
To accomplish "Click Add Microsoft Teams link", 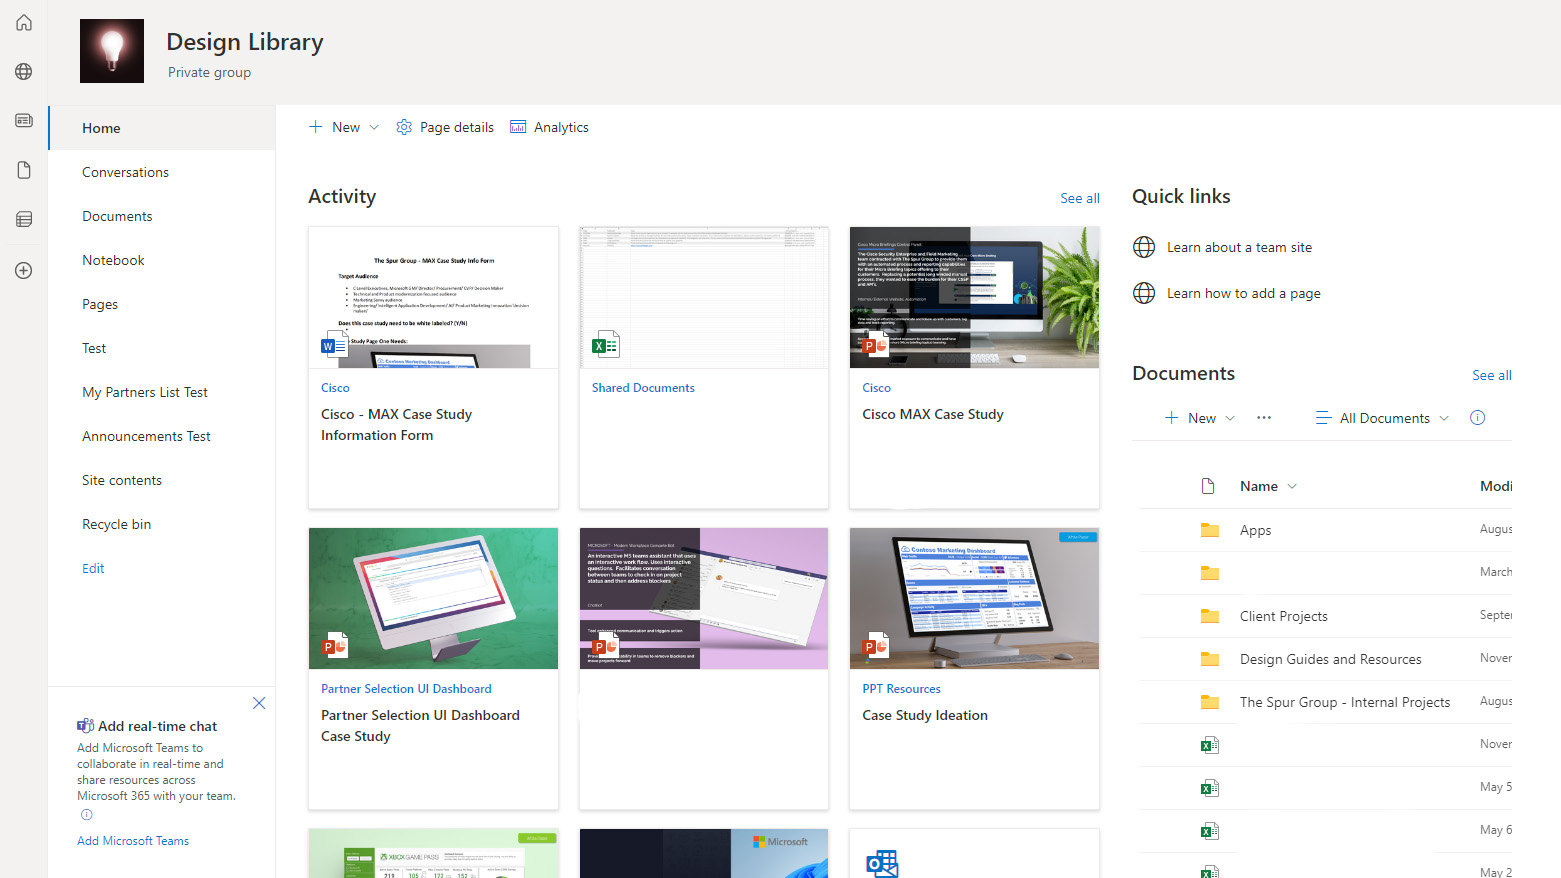I will tap(133, 841).
